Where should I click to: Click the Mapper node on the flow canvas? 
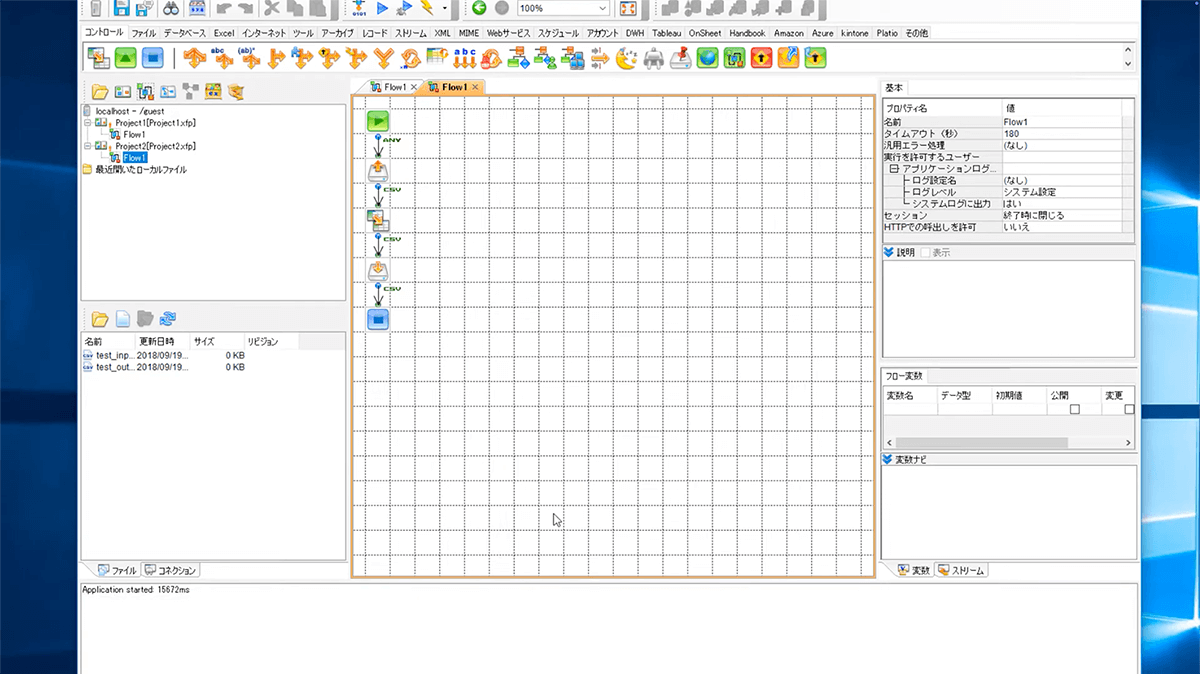pos(378,221)
